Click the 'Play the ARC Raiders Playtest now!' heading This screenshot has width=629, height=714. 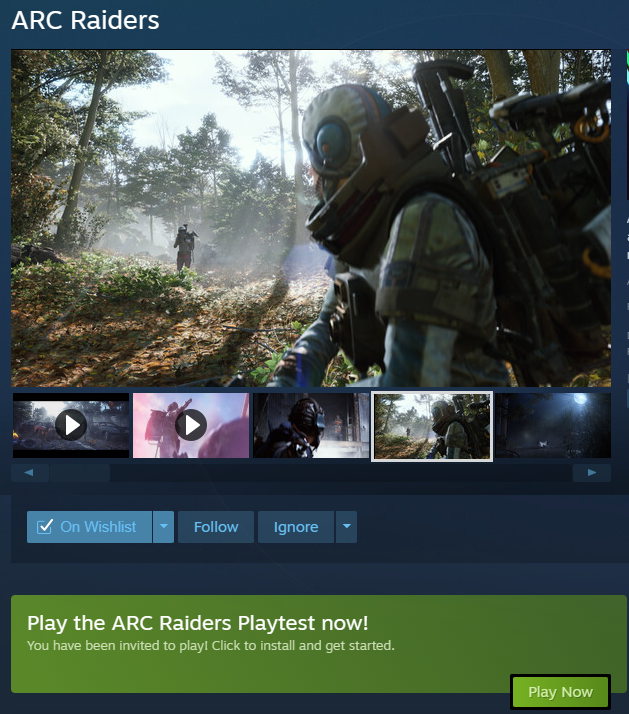(198, 623)
